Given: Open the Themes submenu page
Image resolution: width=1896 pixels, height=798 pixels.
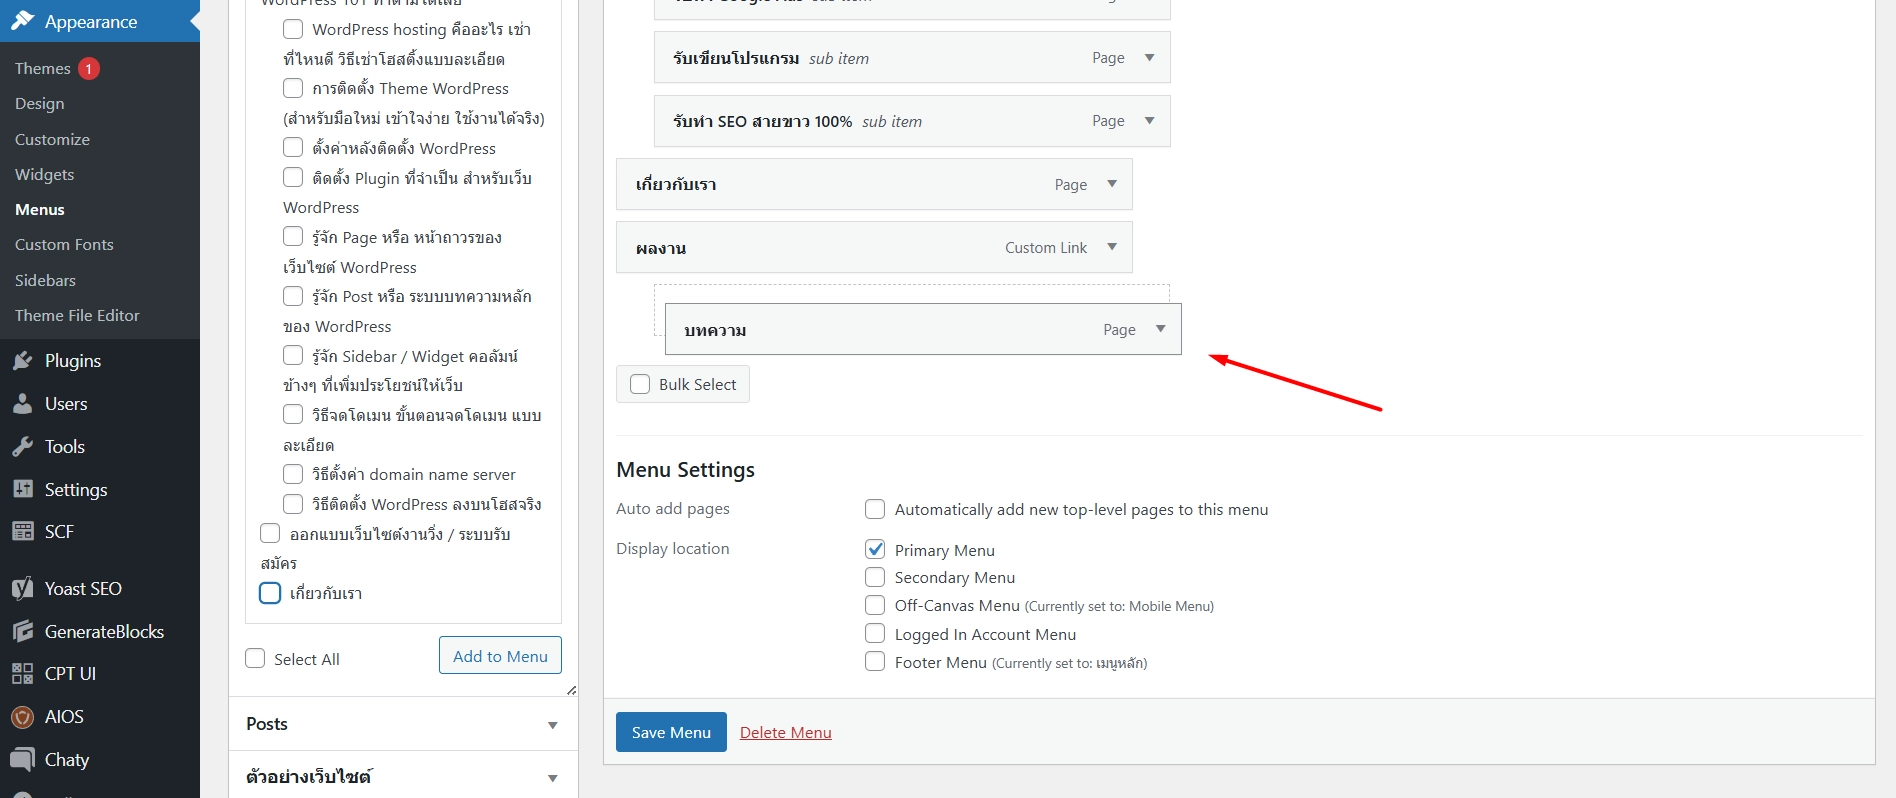Looking at the screenshot, I should (x=43, y=68).
